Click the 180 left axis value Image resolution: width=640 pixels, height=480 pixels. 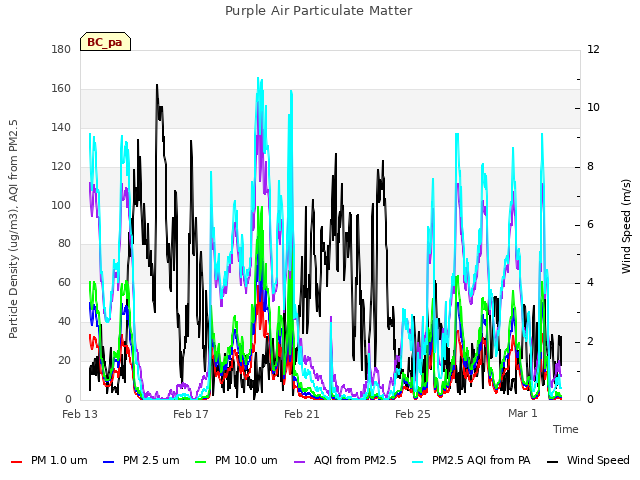pyautogui.click(x=61, y=50)
